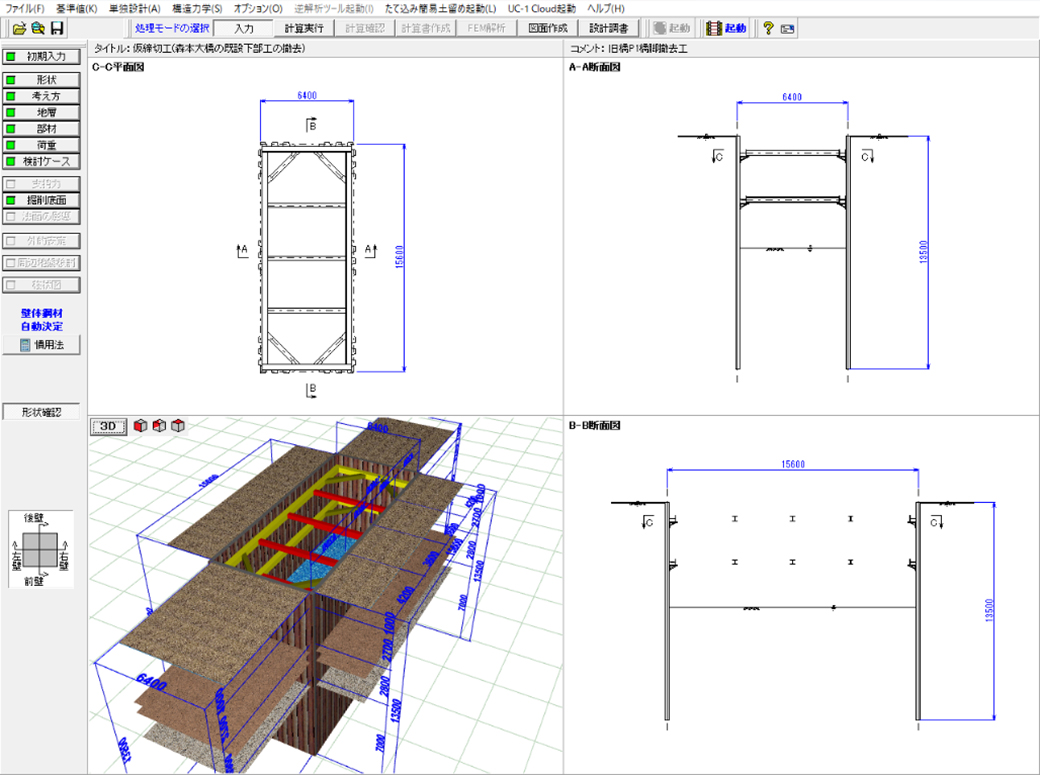Open the help question mark icon
This screenshot has width=1040, height=775.
click(x=768, y=29)
